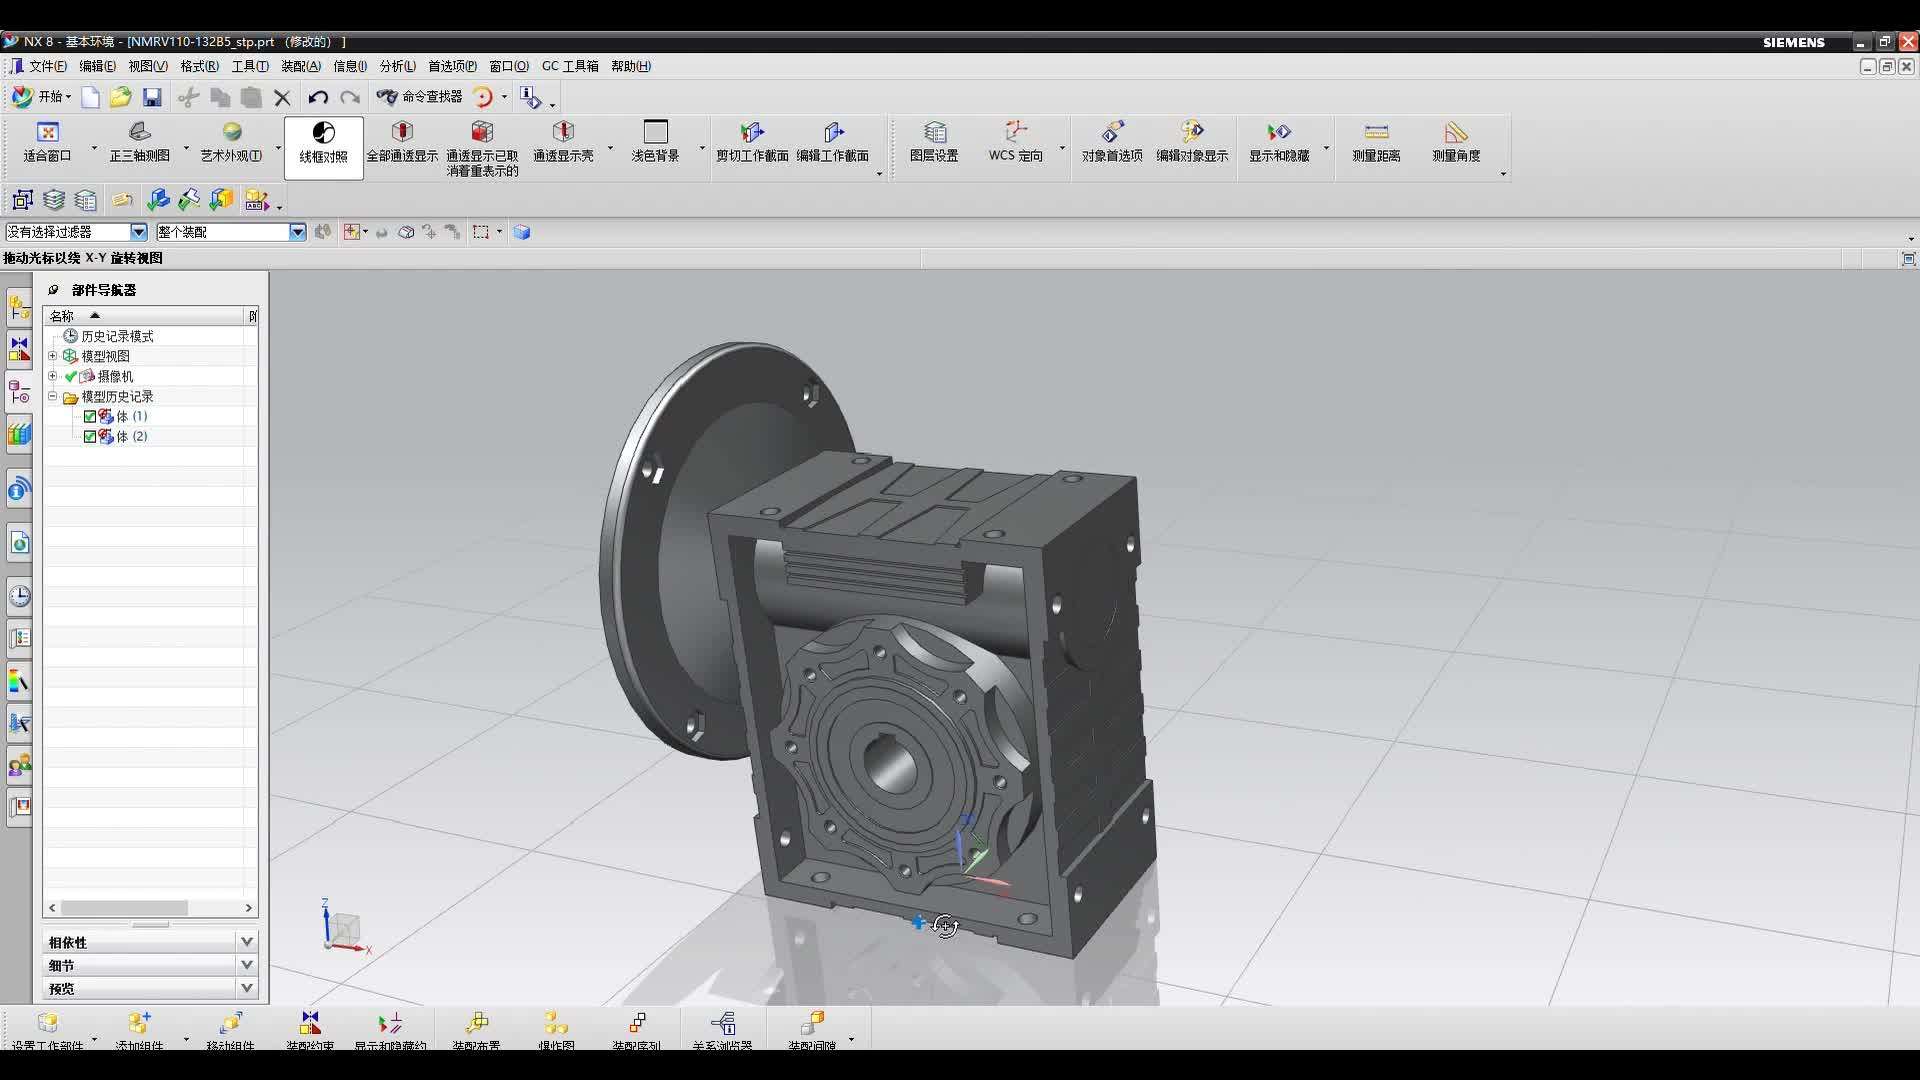
Task: Uncheck the 体 (2) body checkbox
Action: click(x=90, y=436)
